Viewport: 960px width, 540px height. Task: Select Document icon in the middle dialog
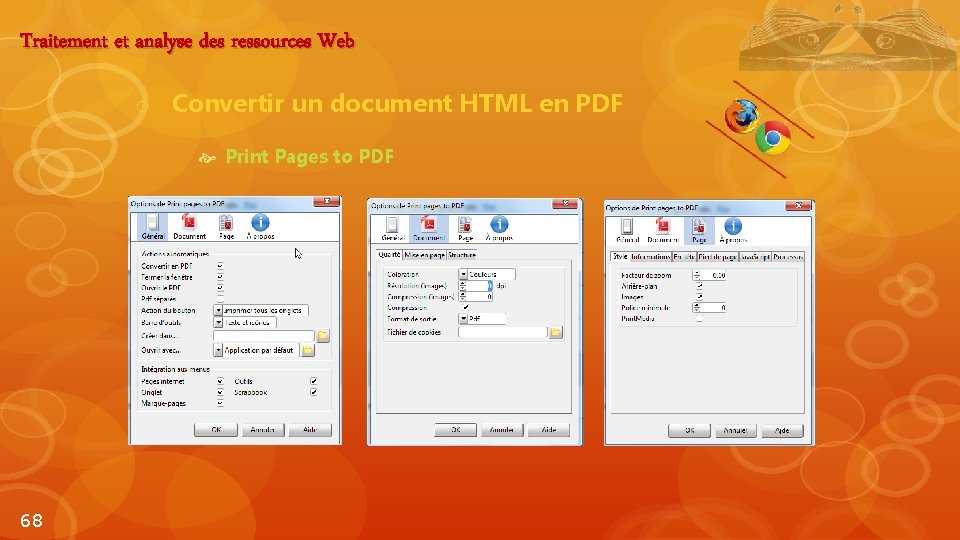[429, 225]
